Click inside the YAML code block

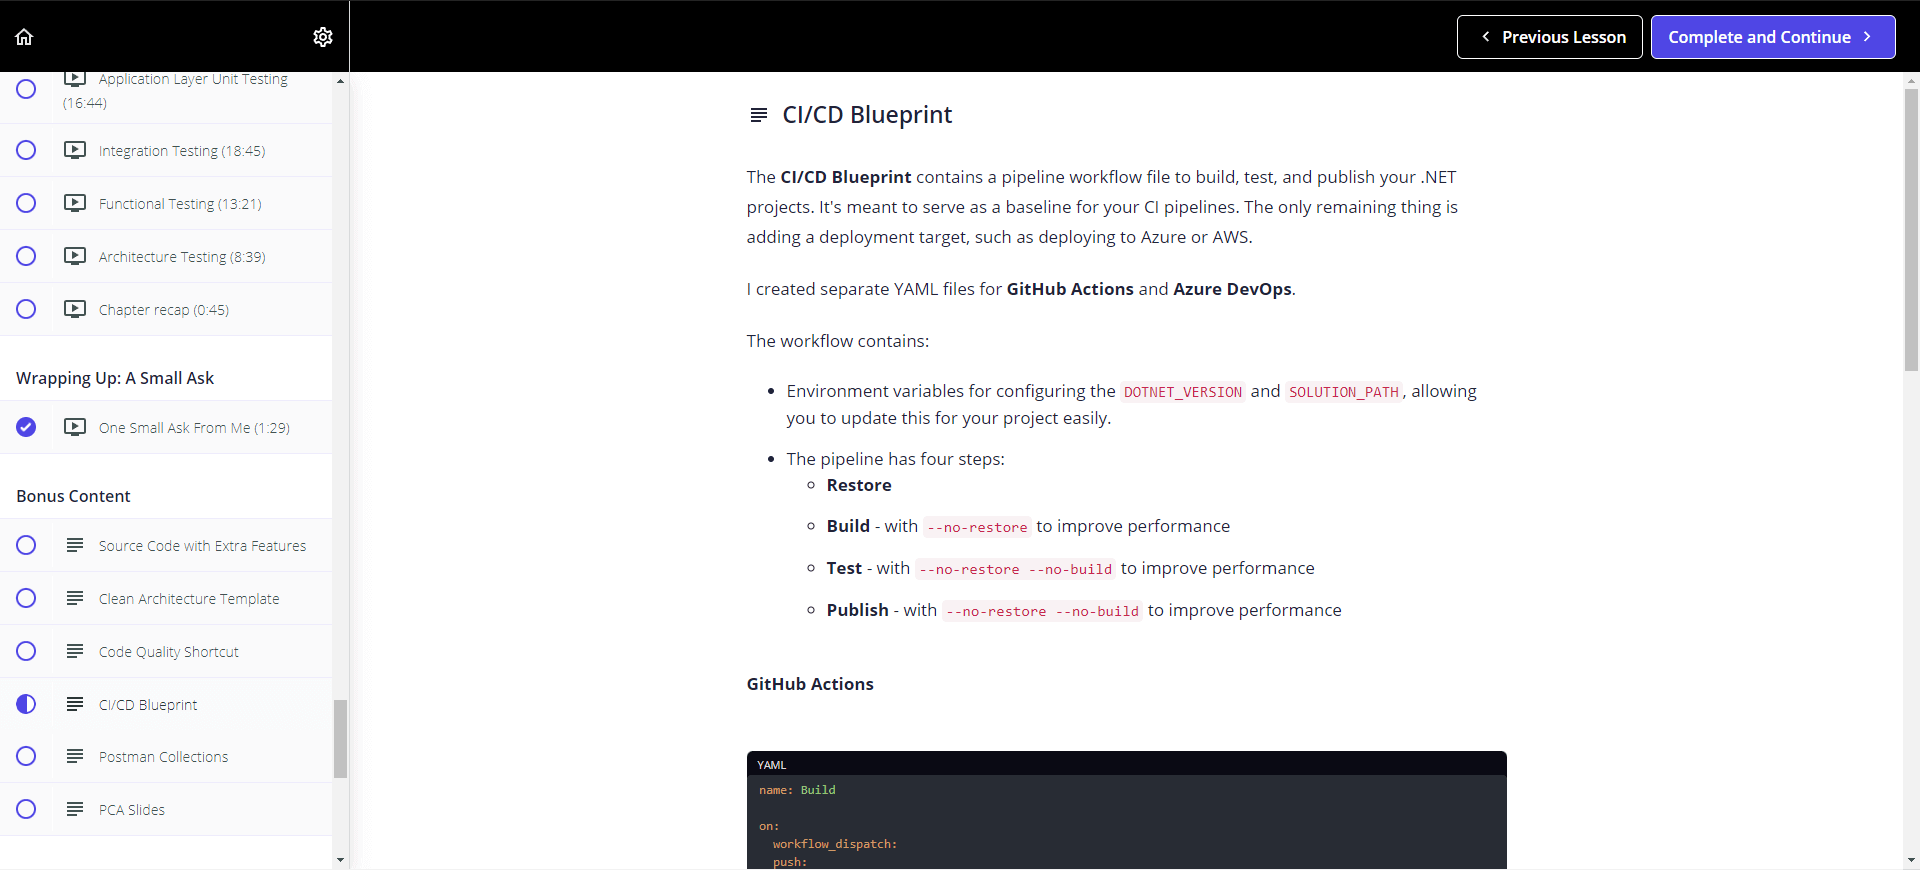click(x=1126, y=820)
